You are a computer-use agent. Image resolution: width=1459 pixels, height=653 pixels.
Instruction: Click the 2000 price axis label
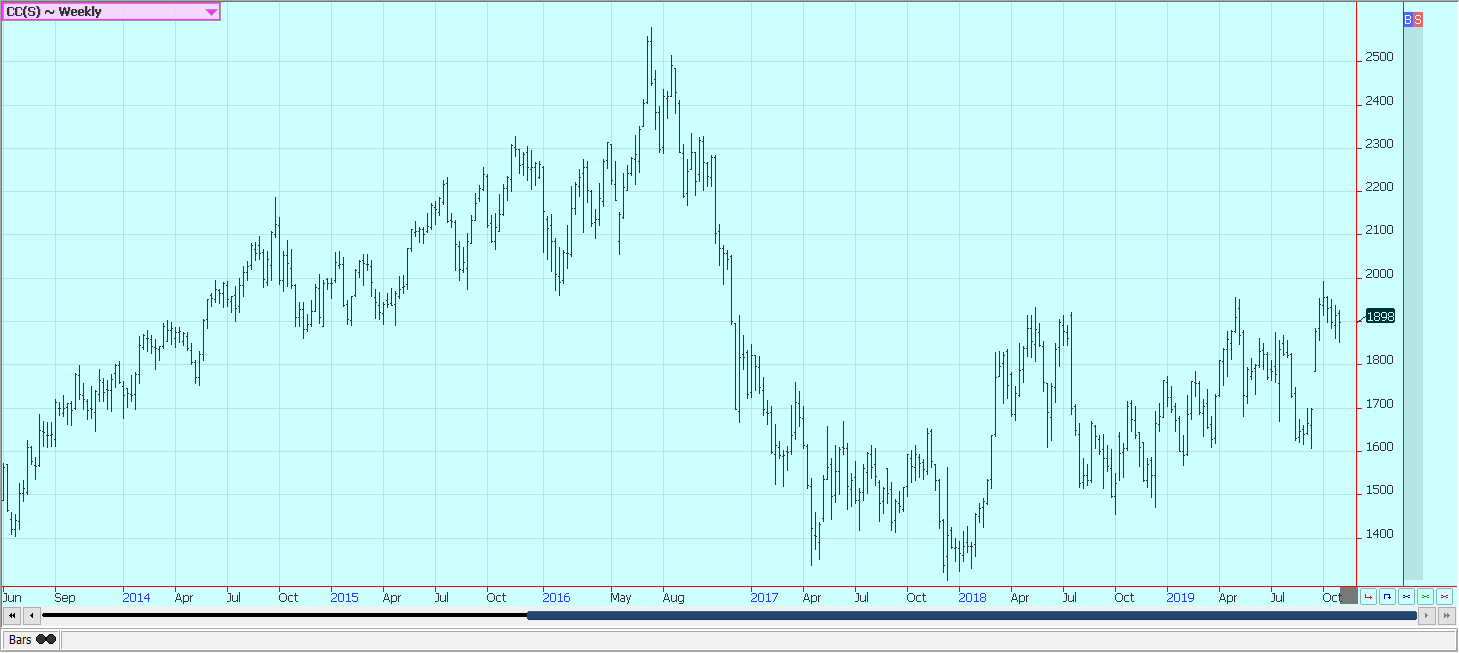[x=1380, y=274]
